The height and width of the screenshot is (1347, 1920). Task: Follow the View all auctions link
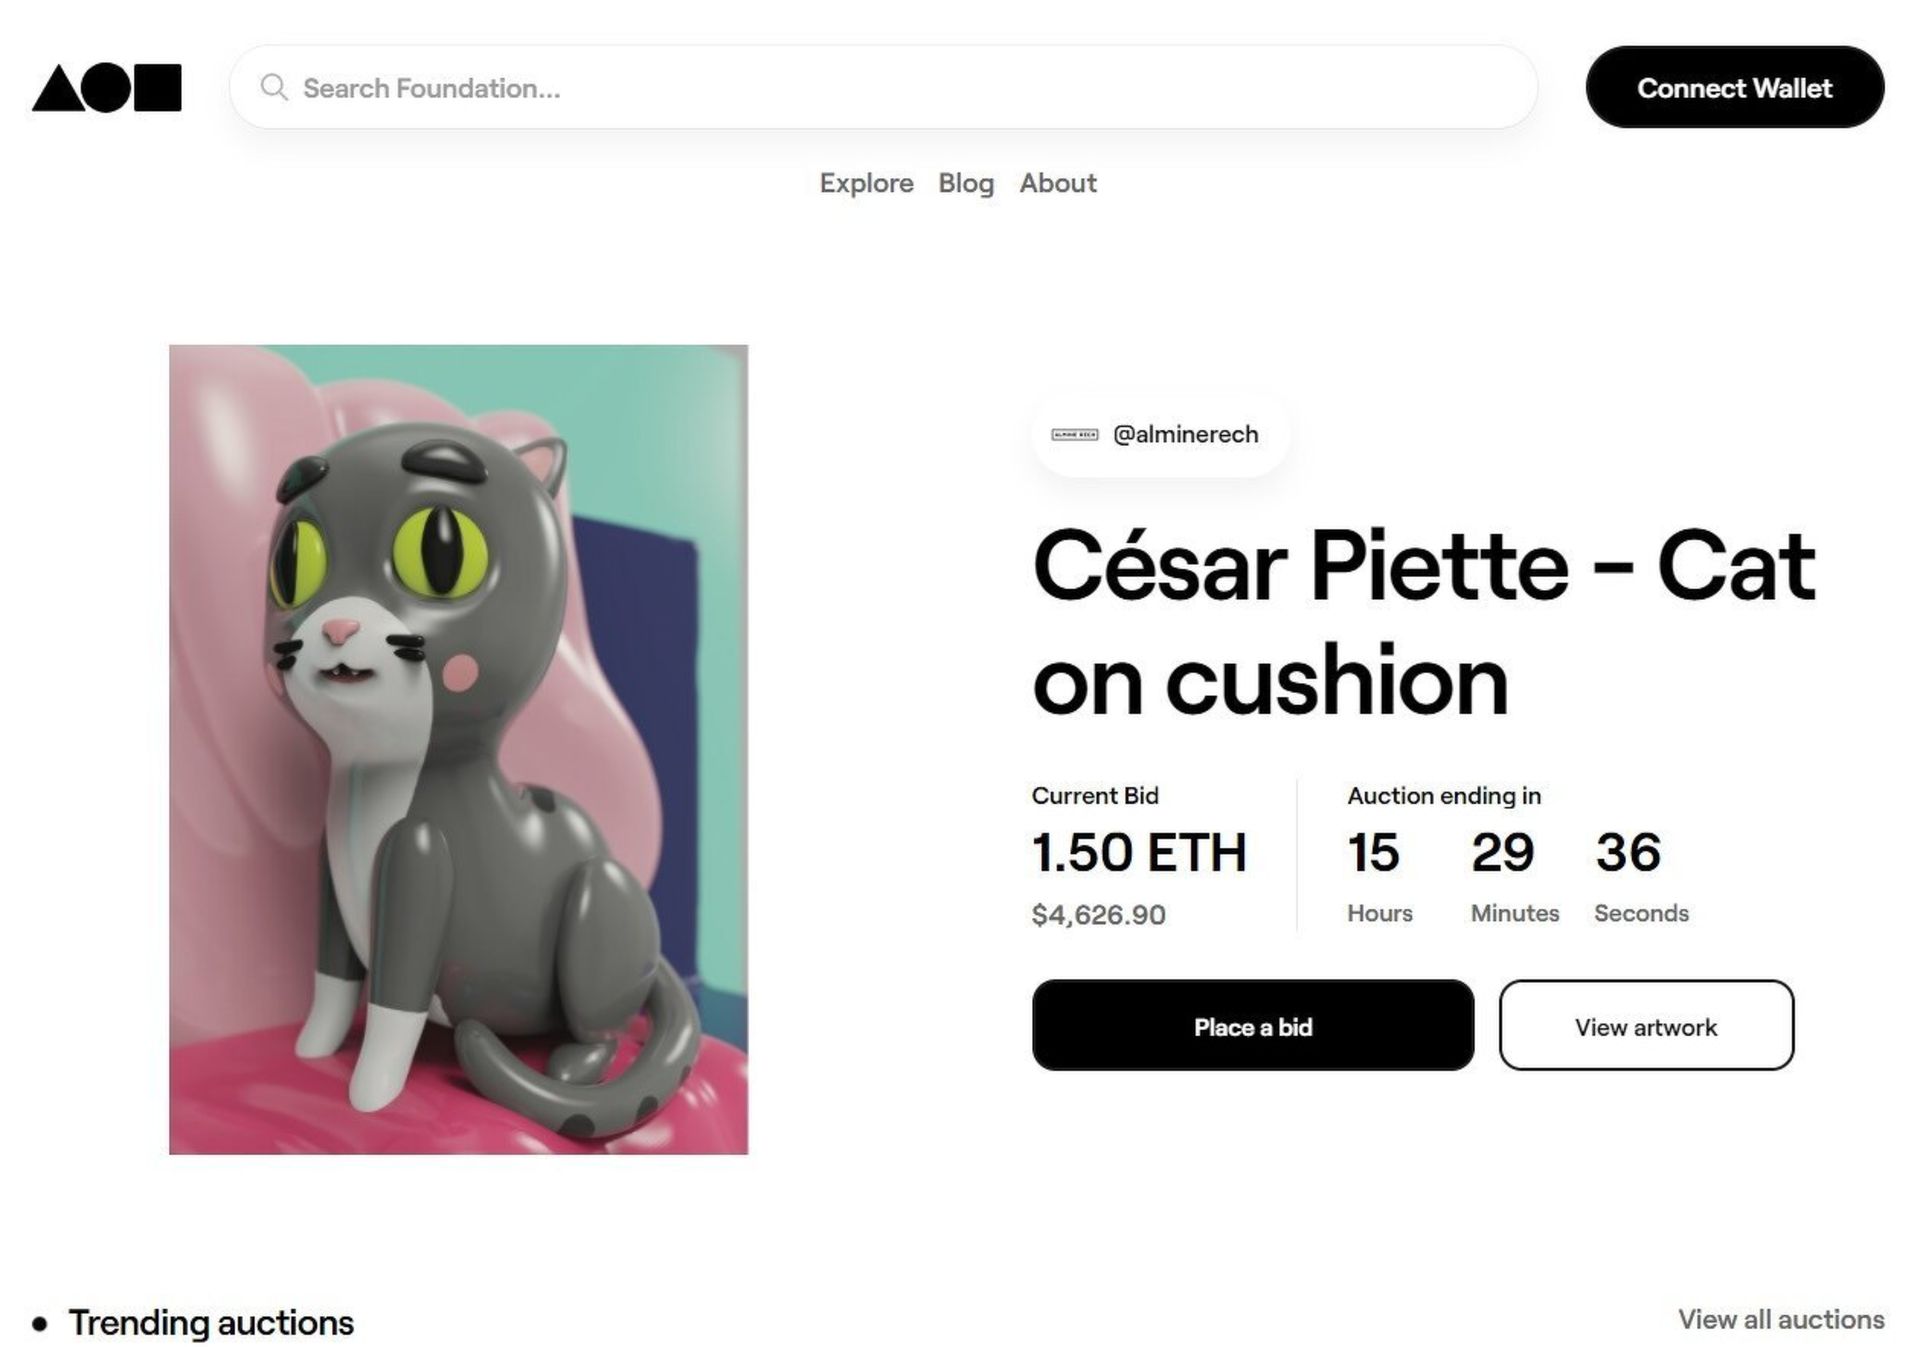1781,1320
